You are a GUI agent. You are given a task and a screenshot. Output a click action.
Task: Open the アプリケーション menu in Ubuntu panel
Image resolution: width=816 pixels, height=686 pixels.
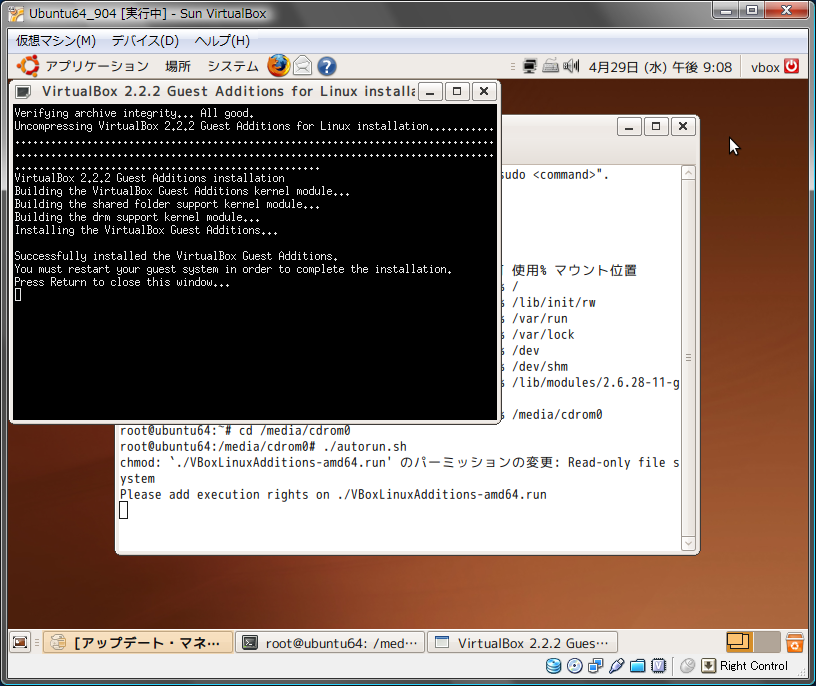(x=97, y=66)
